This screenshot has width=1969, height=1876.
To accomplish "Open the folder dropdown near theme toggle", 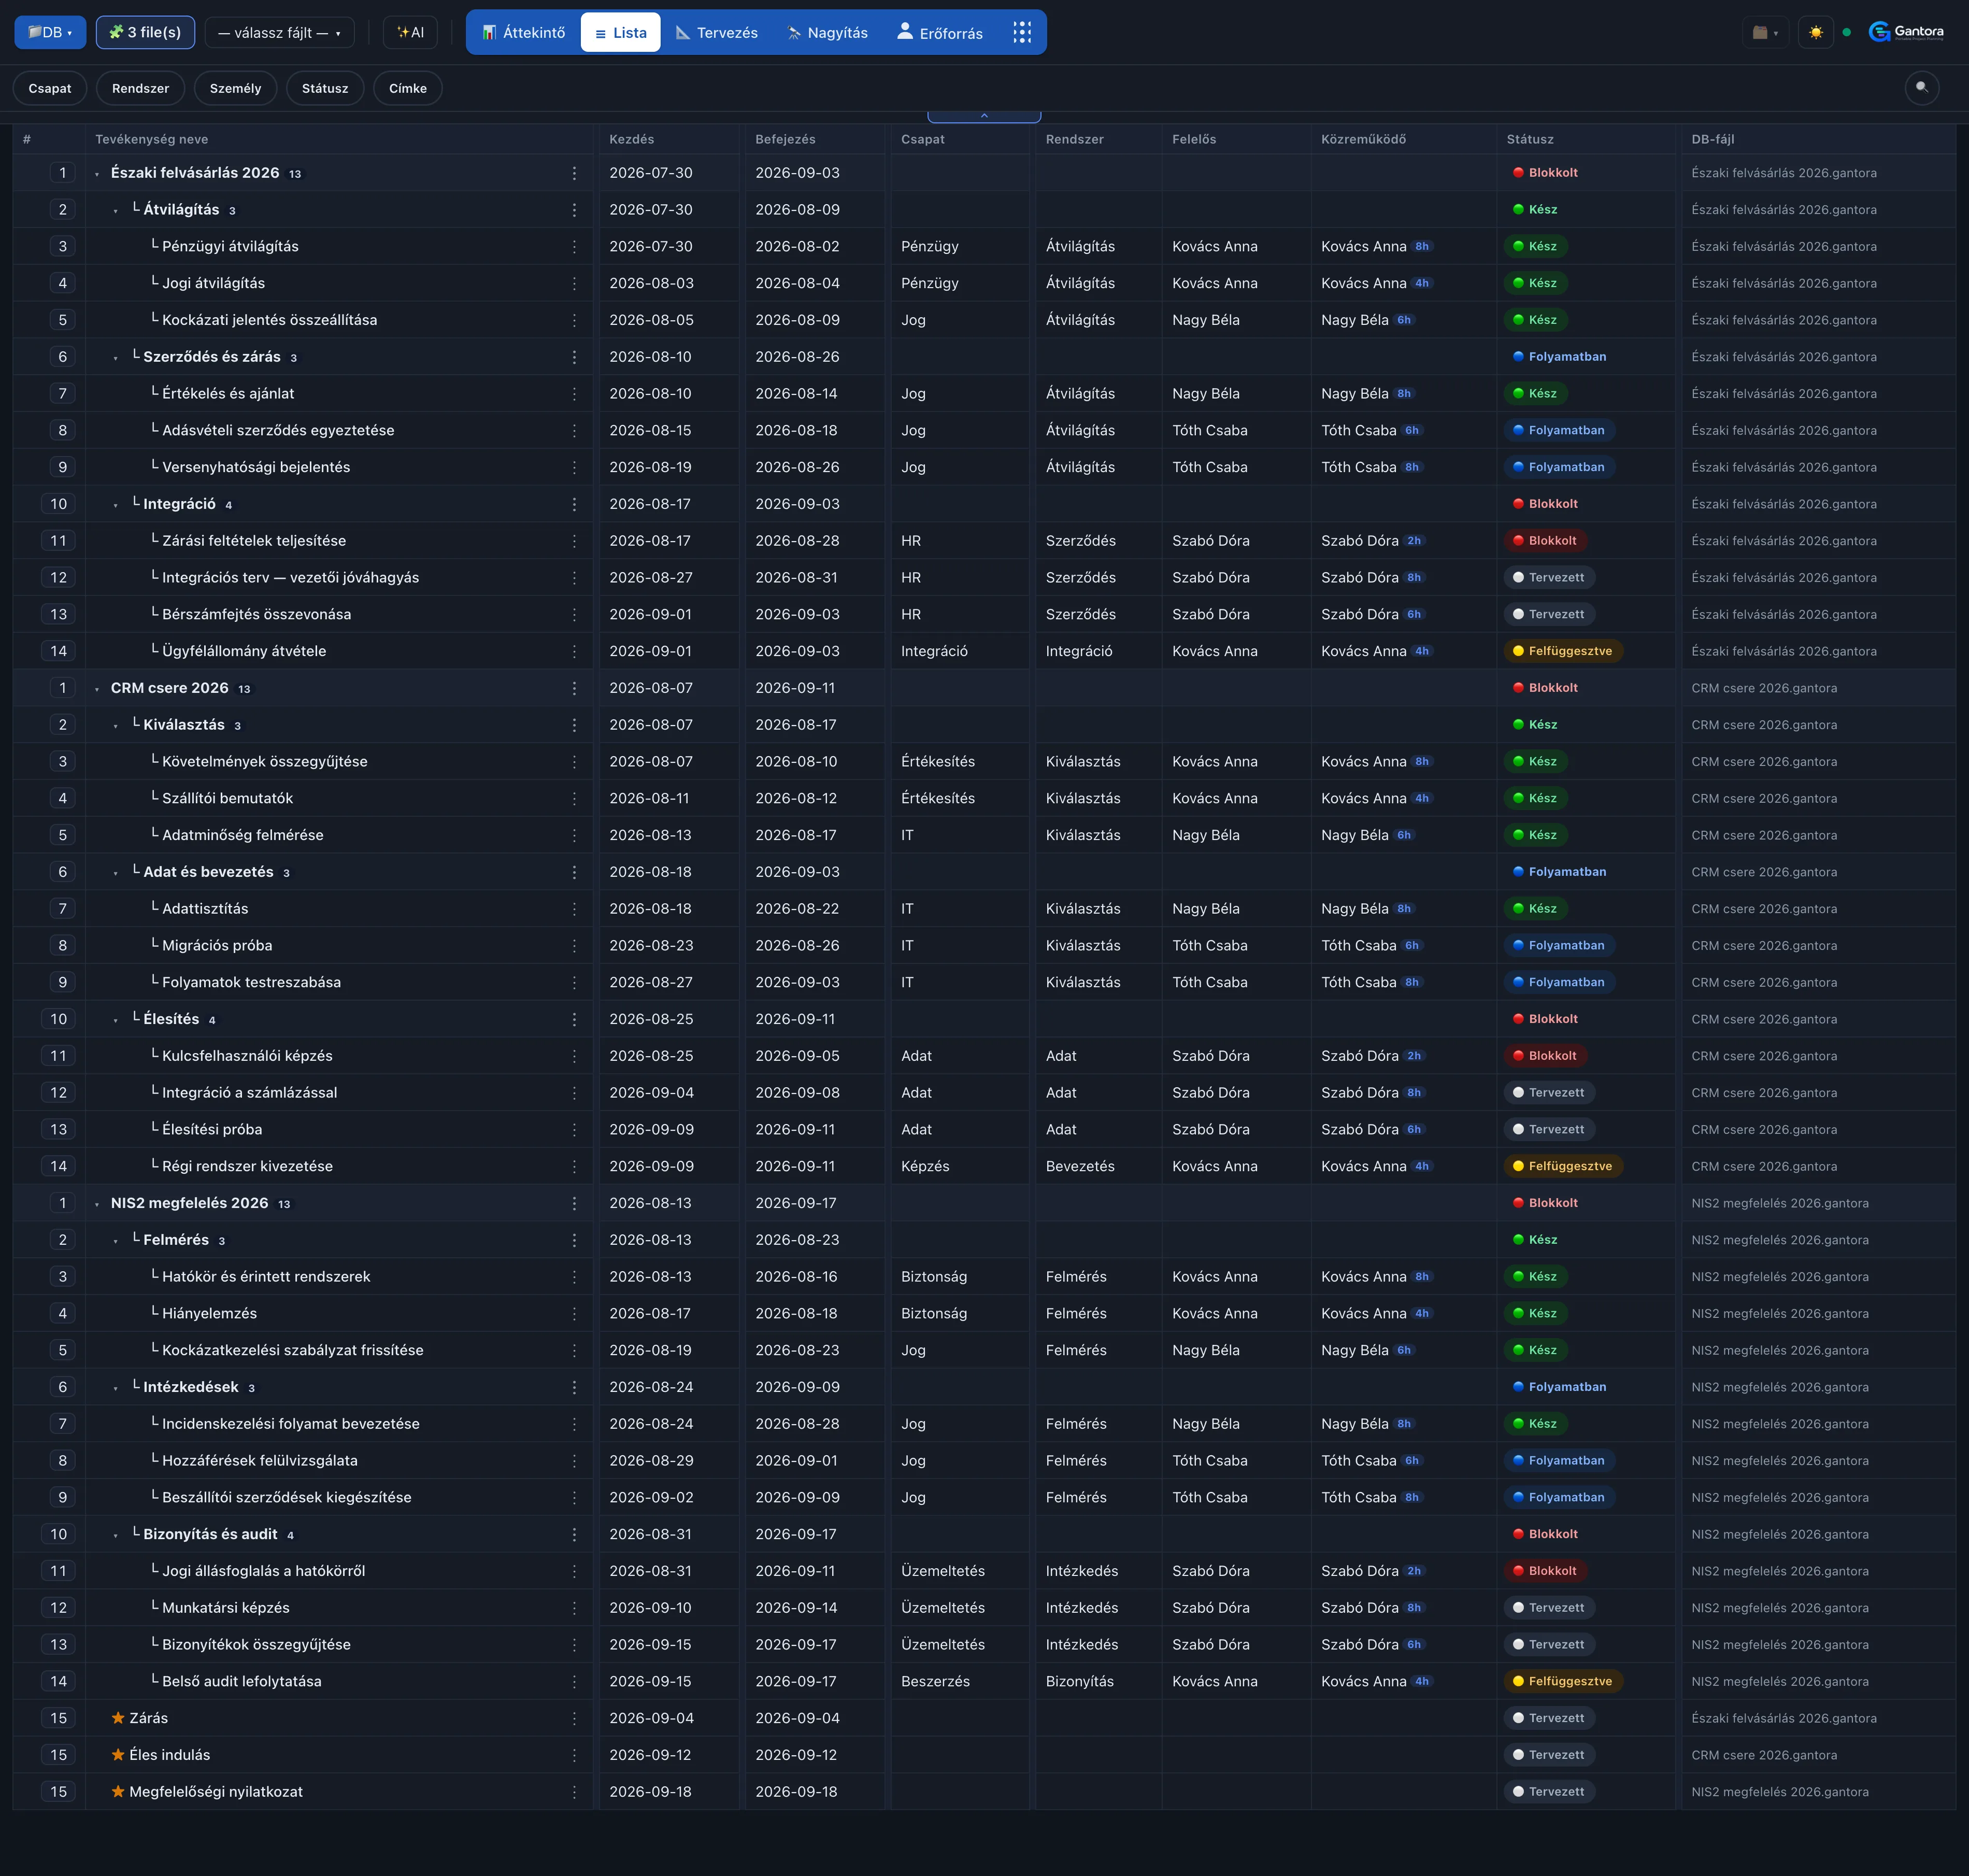I will 1765,32.
